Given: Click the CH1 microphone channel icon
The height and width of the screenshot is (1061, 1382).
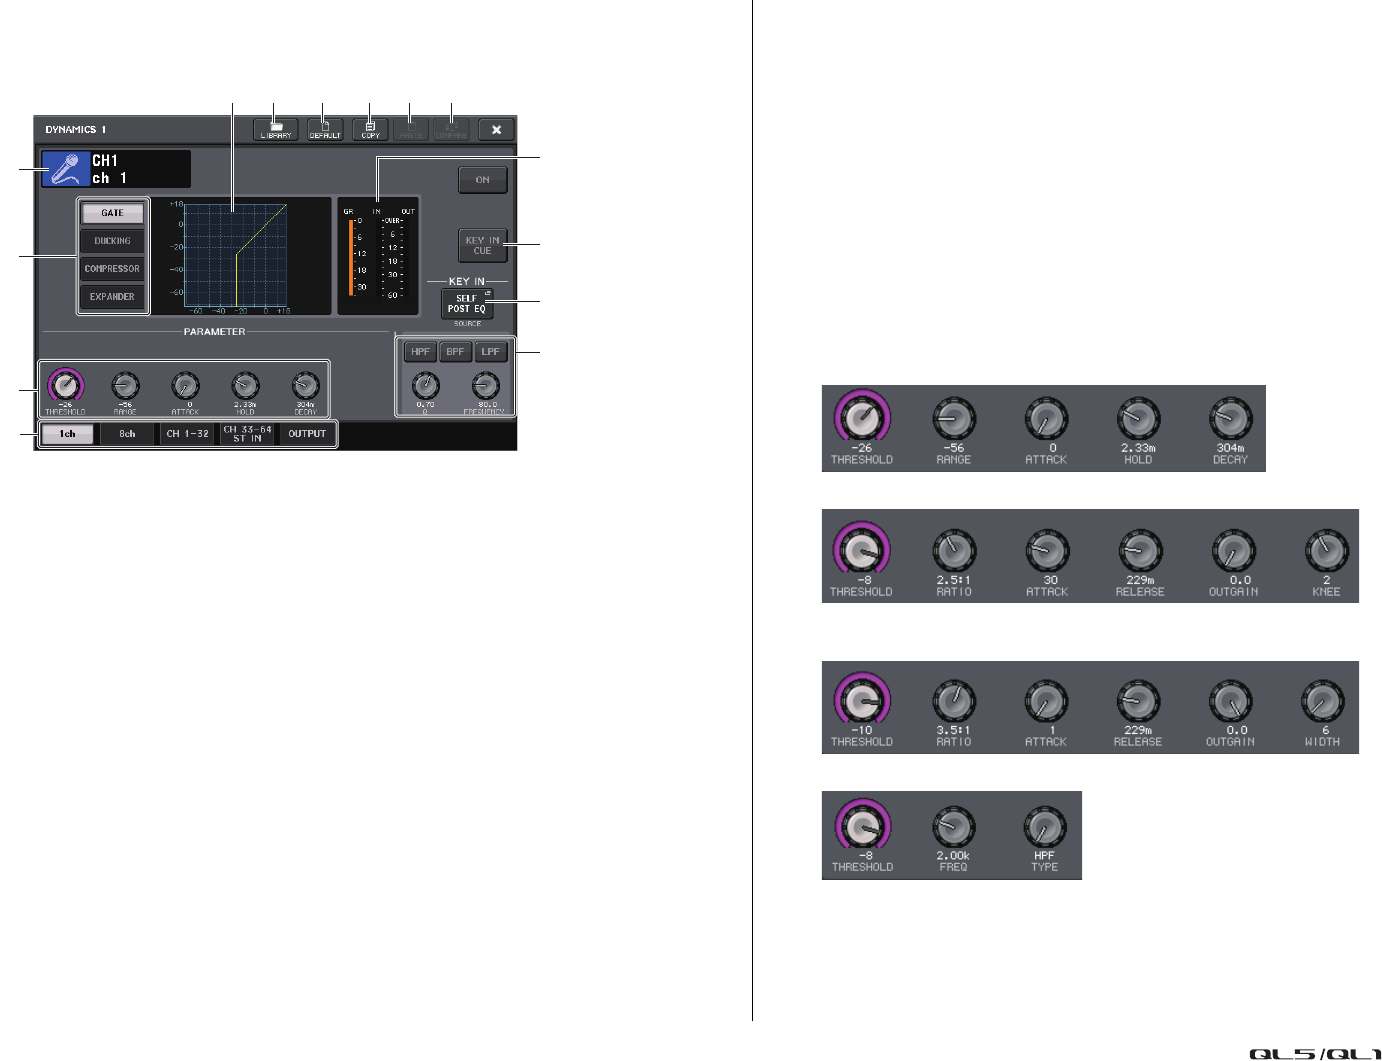Looking at the screenshot, I should tap(66, 169).
